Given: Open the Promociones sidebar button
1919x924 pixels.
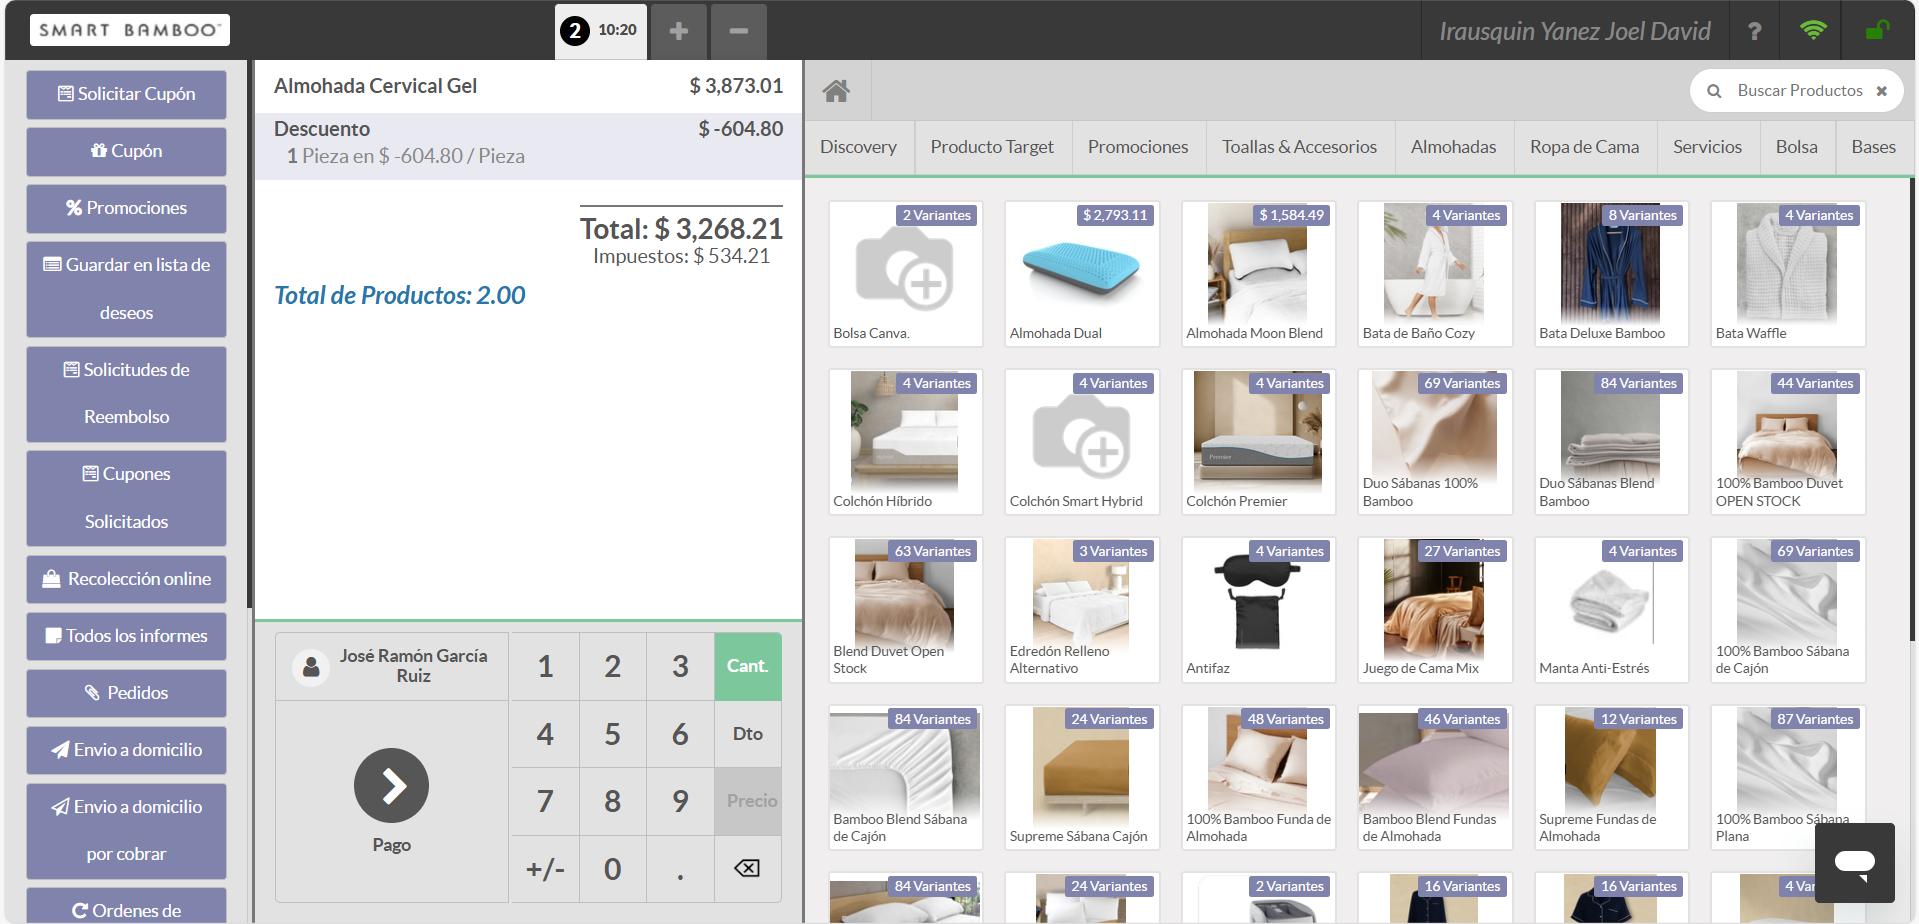Looking at the screenshot, I should (126, 208).
